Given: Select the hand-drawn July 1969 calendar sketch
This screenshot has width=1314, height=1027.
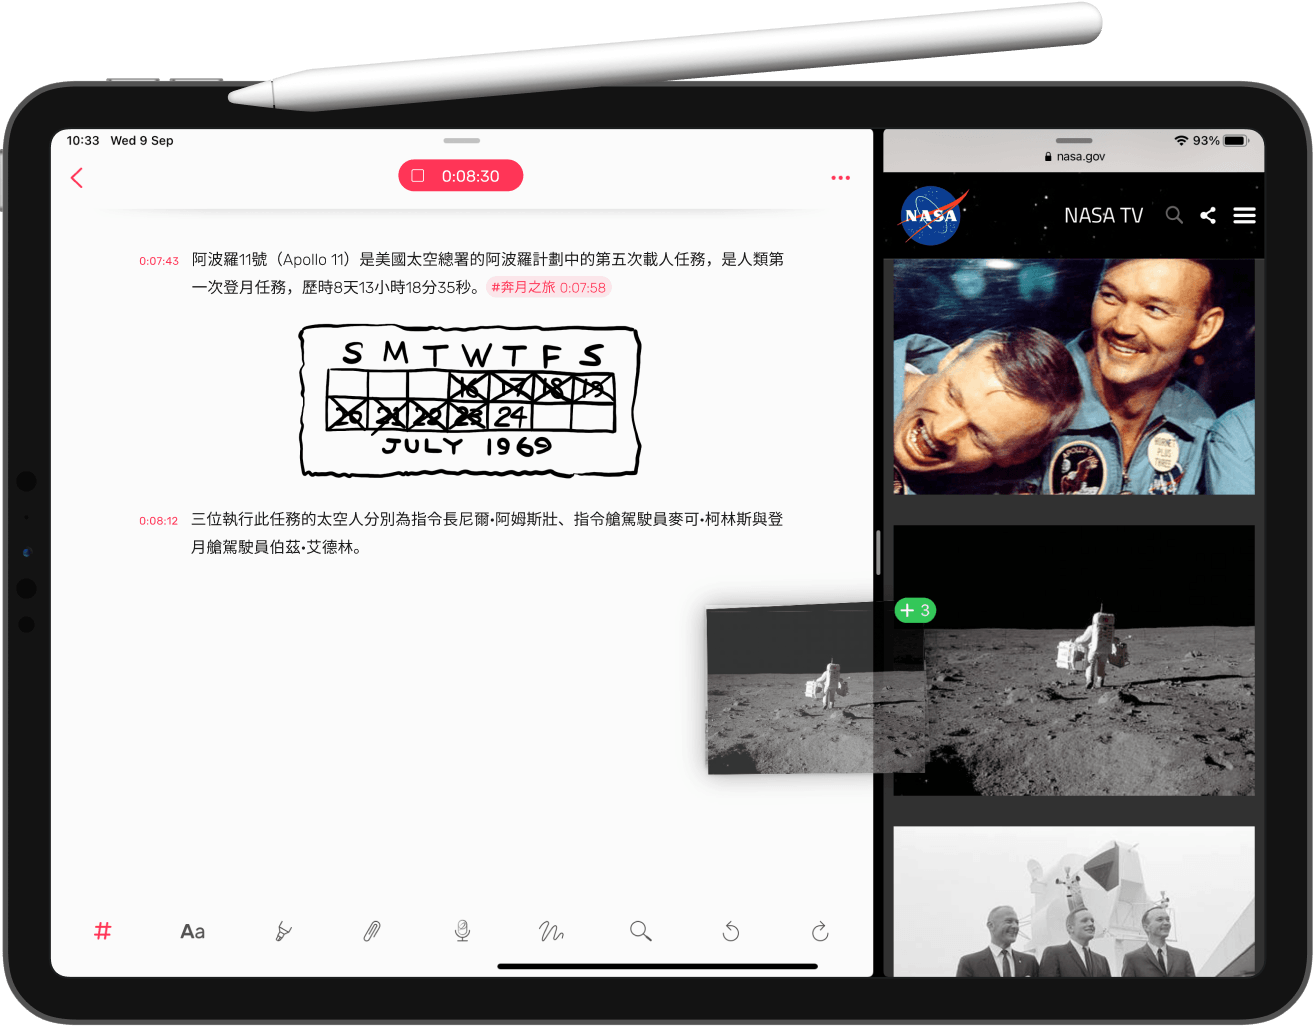Looking at the screenshot, I should 470,401.
